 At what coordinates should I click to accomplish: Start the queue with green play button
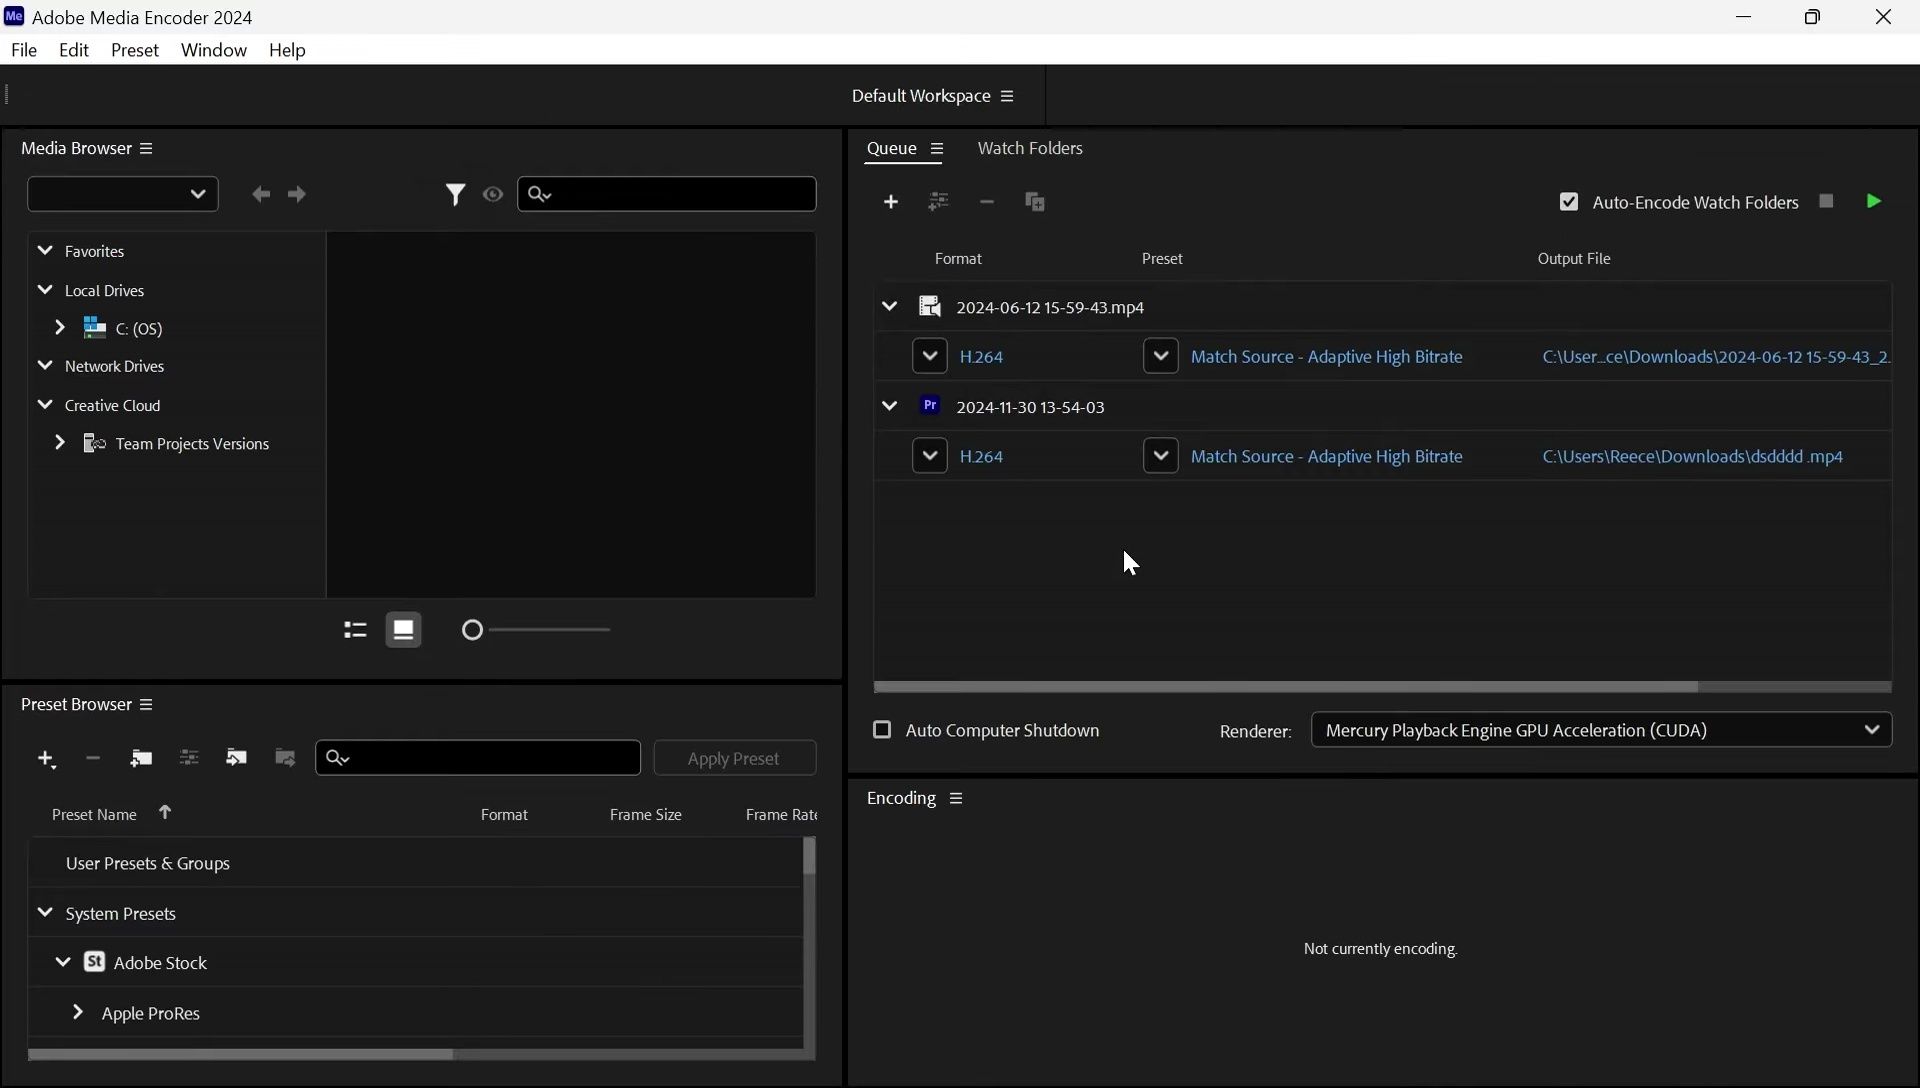point(1874,201)
